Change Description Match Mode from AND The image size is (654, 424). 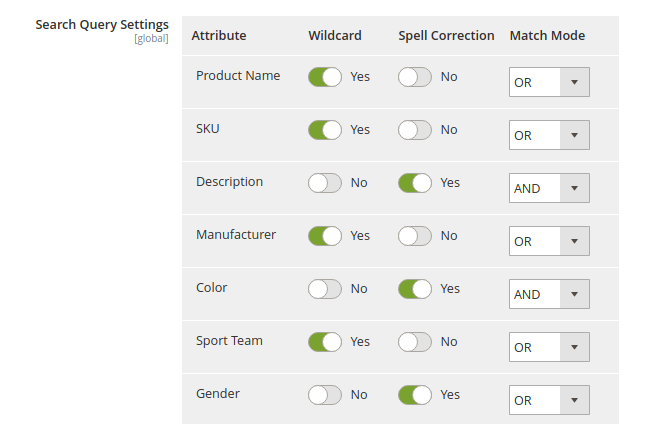tap(549, 188)
